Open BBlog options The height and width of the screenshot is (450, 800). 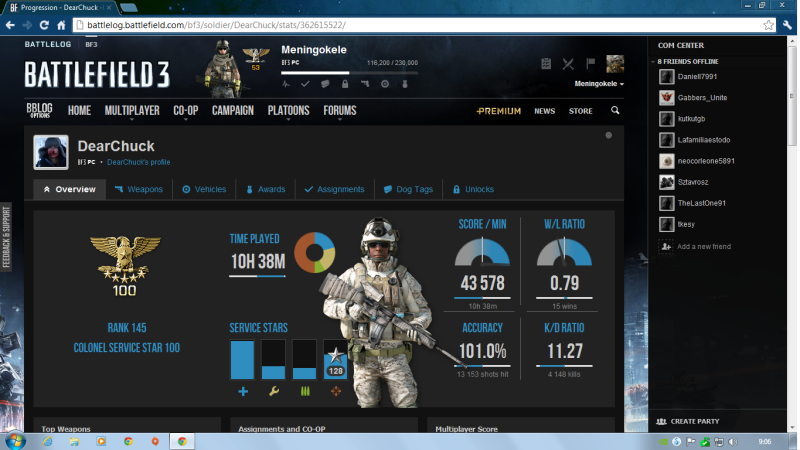[x=39, y=110]
